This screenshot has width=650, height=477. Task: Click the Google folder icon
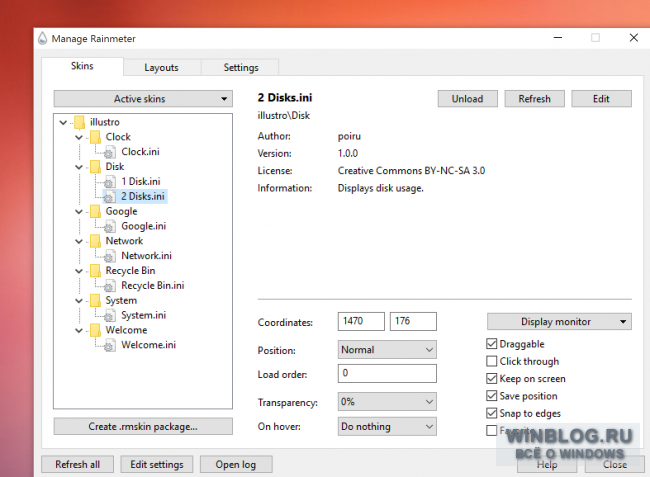tap(95, 211)
